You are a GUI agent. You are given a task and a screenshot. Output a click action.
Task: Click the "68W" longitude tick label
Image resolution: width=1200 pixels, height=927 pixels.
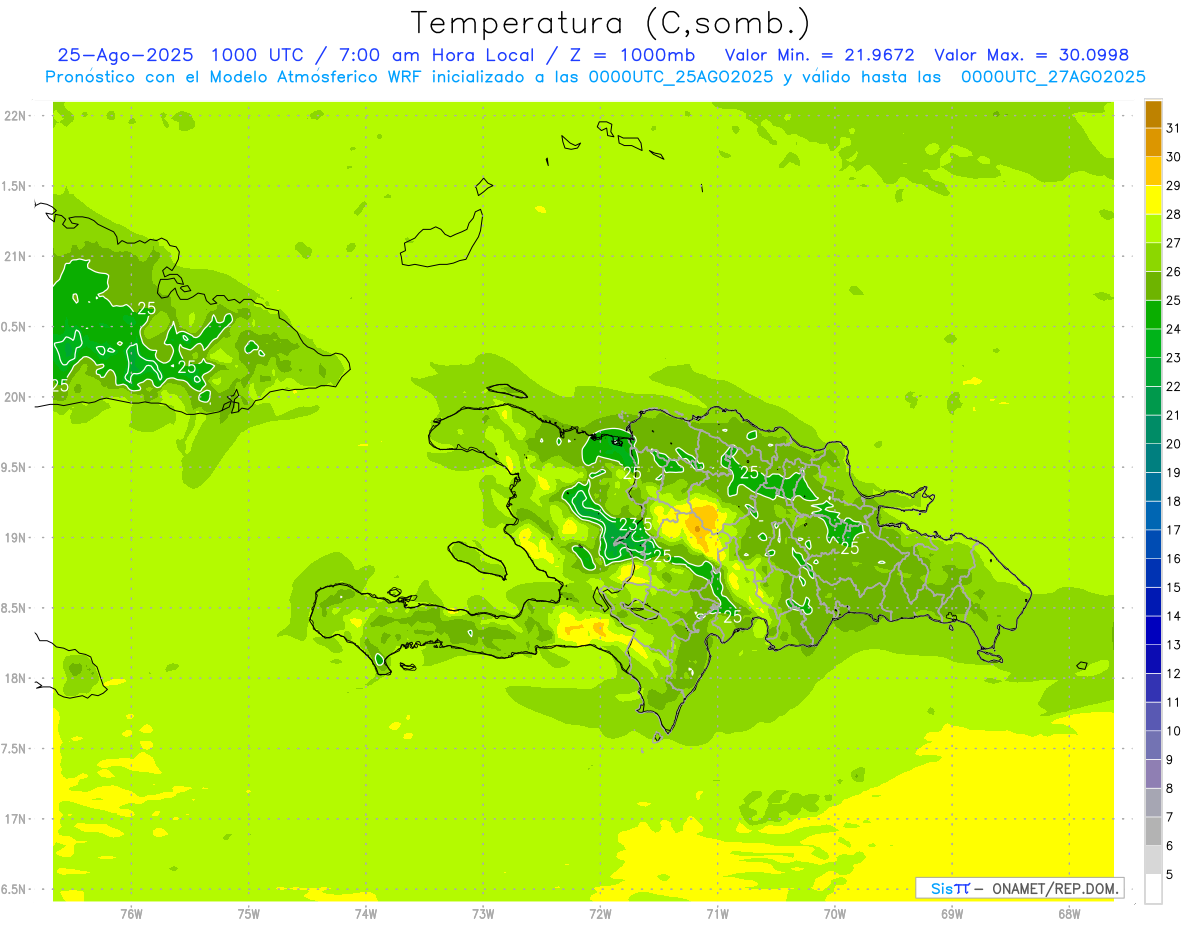pyautogui.click(x=1069, y=913)
